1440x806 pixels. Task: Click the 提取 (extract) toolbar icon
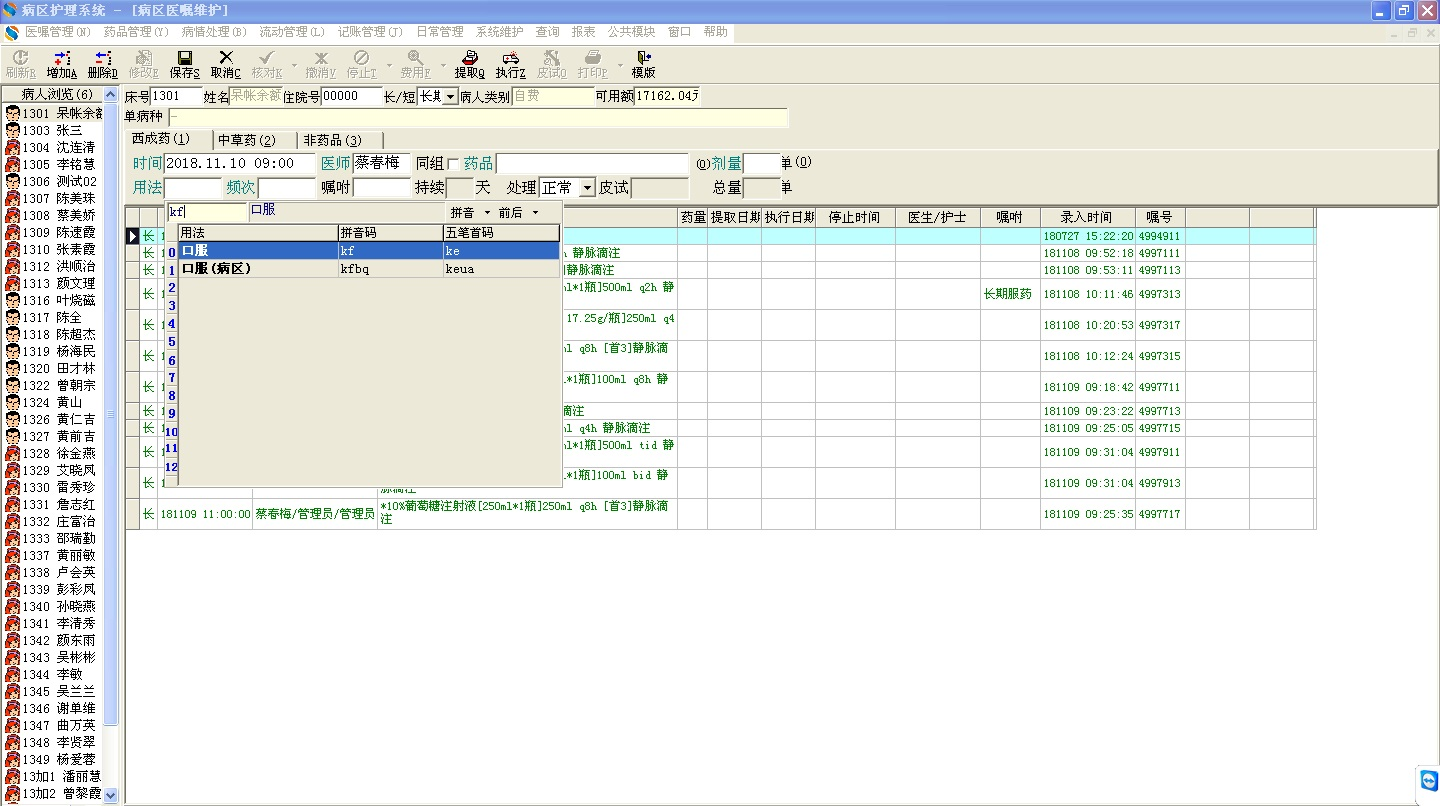point(470,64)
